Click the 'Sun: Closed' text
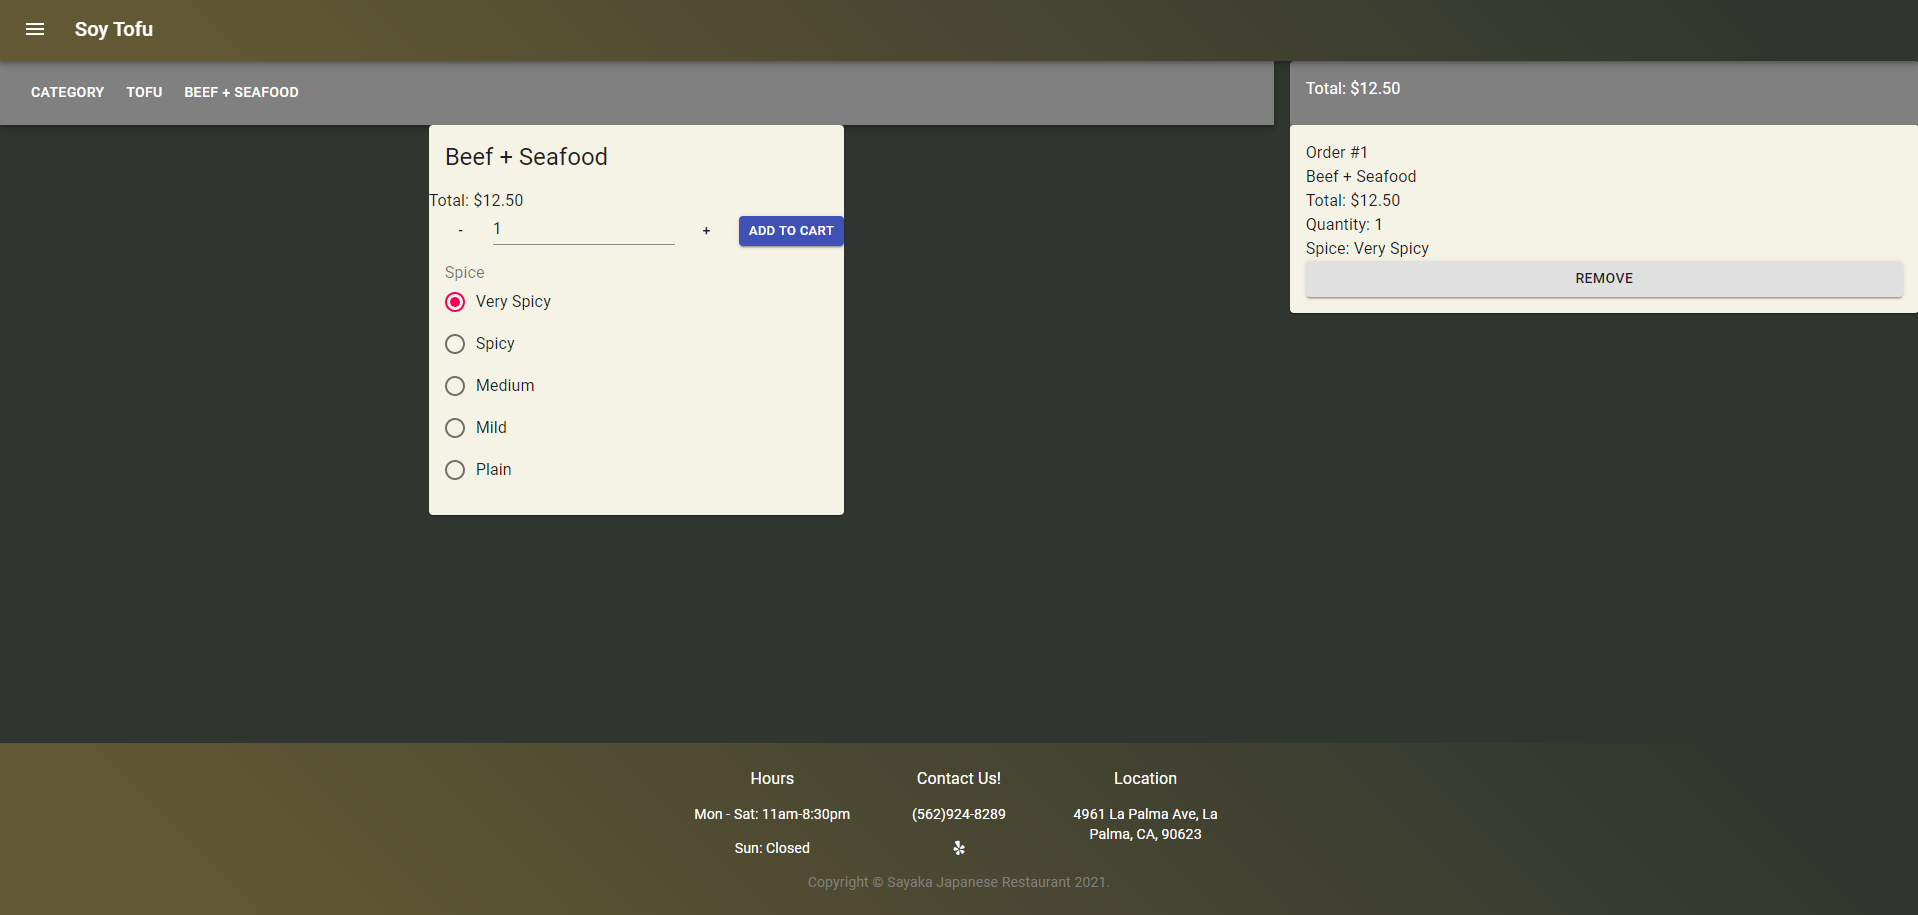 pyautogui.click(x=772, y=848)
